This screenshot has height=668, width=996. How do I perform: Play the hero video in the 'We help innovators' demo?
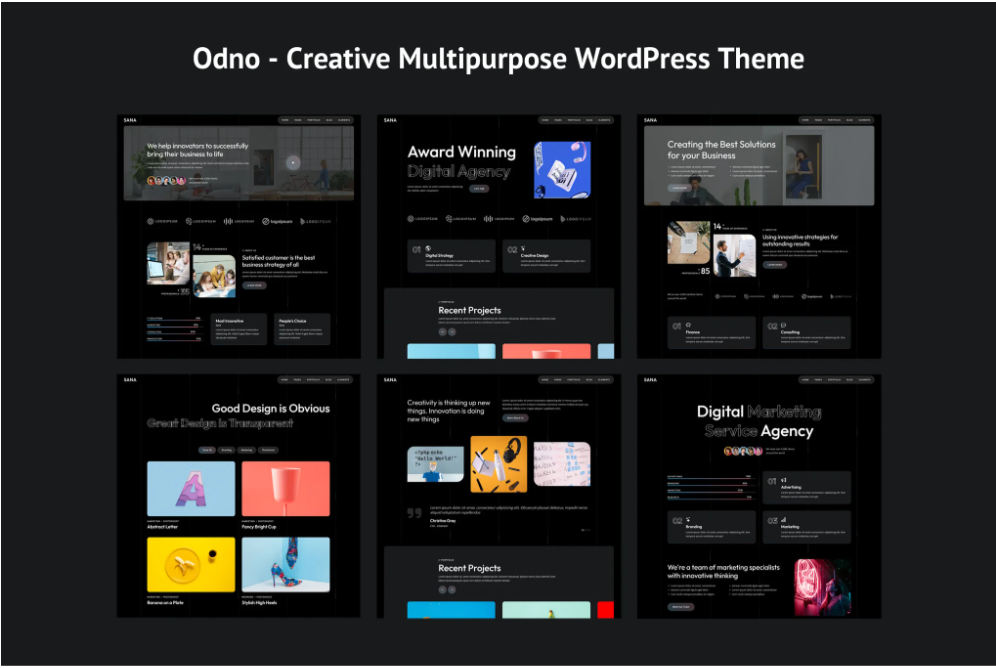[292, 163]
